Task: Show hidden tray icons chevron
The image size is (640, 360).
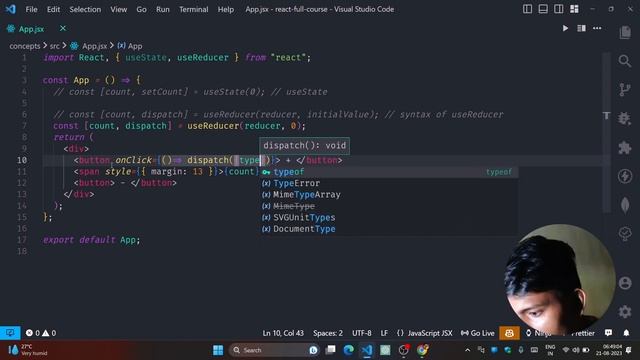Action: point(468,350)
